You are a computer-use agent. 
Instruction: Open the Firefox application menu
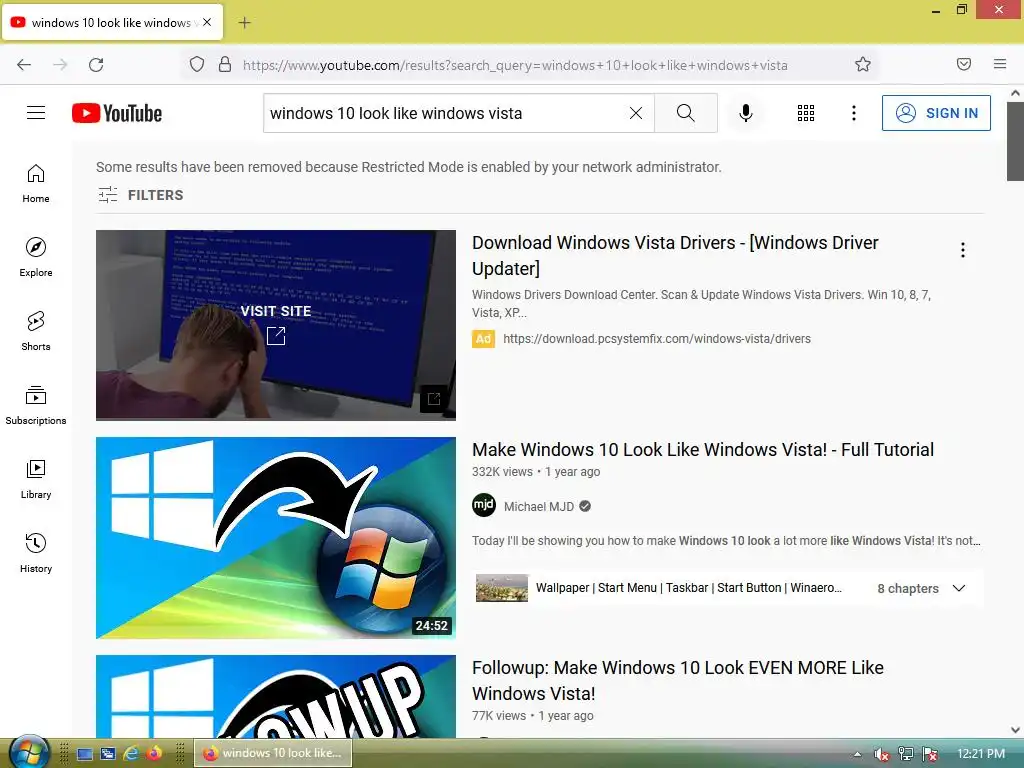coord(1000,64)
